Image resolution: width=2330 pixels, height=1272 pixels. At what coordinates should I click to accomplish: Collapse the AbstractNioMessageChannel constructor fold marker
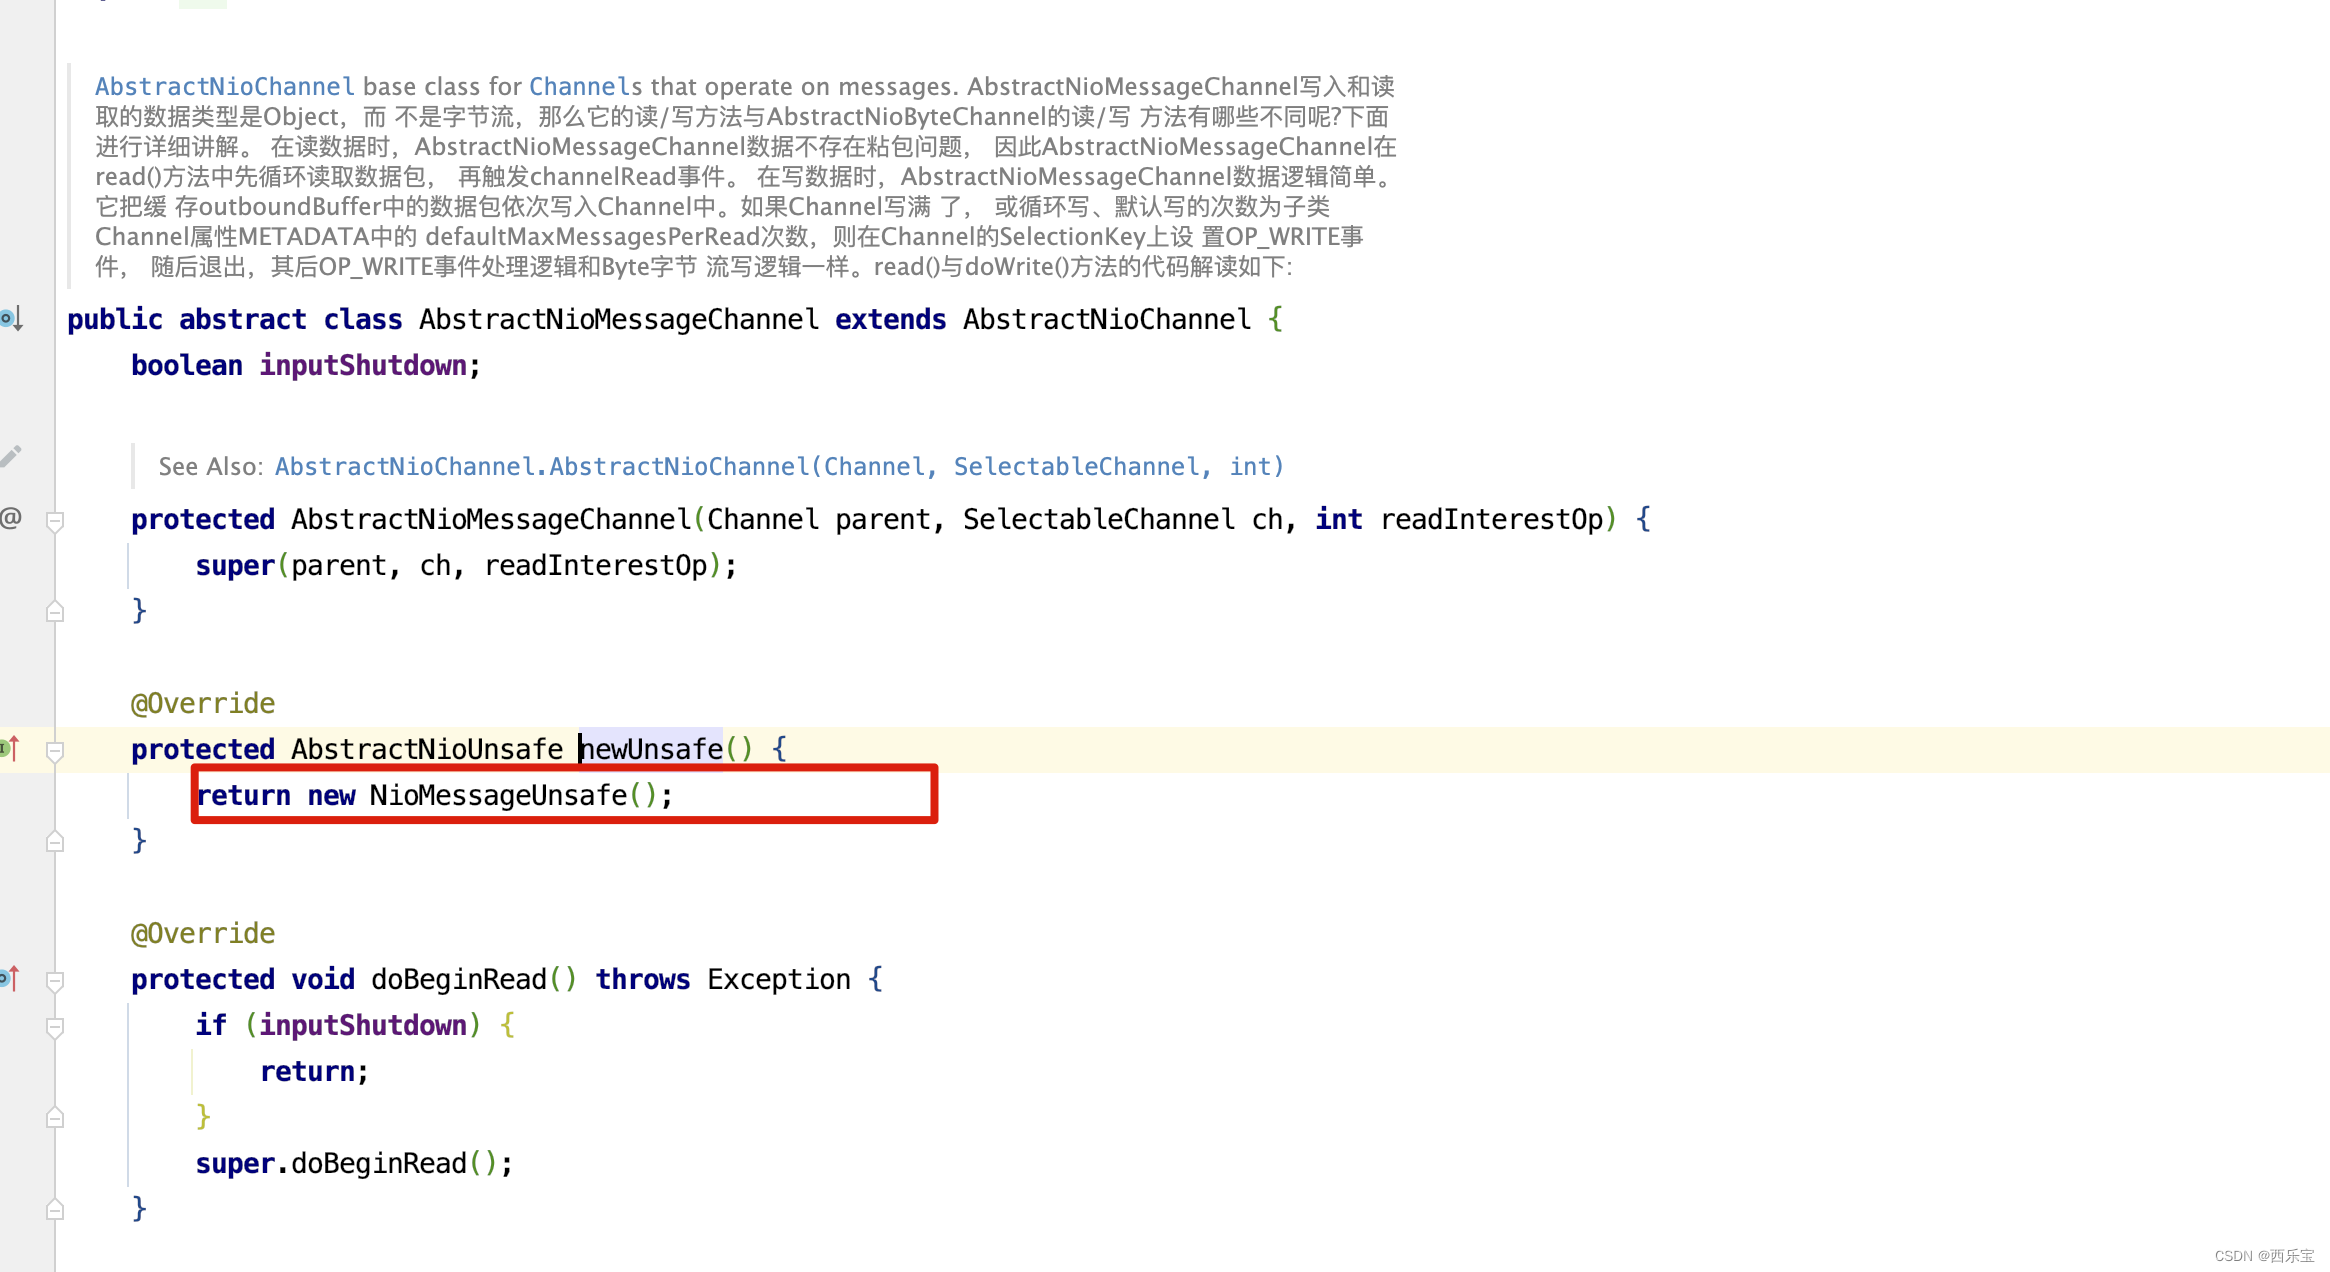[55, 521]
